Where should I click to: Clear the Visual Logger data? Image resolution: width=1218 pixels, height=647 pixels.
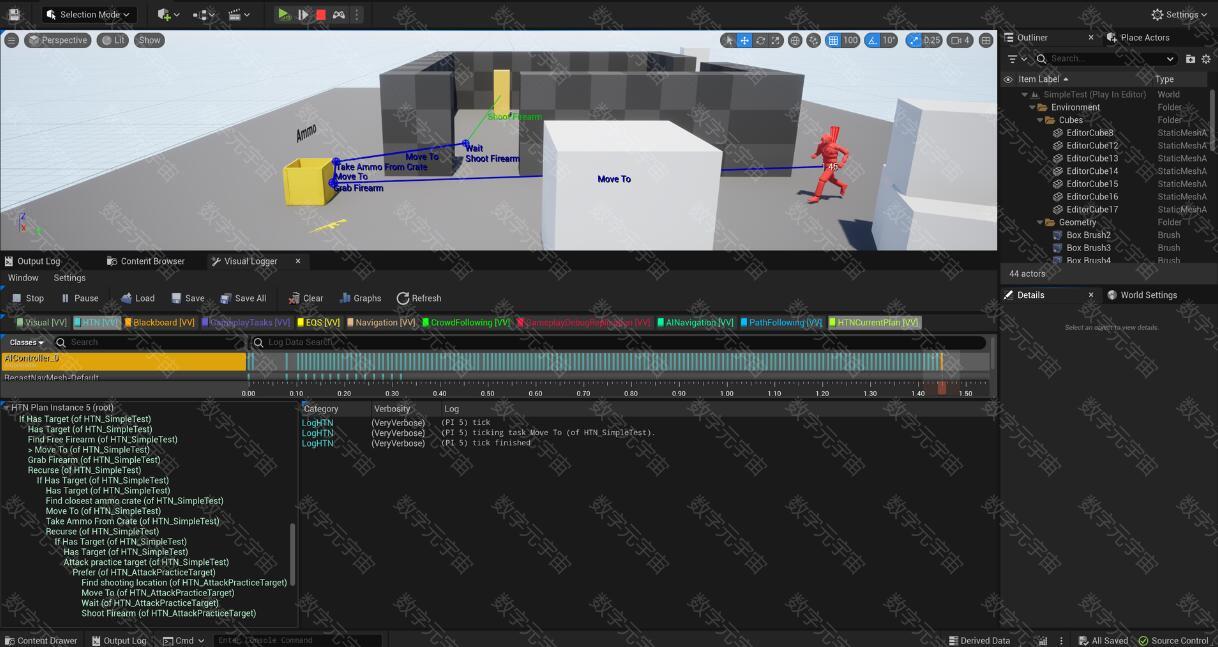pos(306,298)
